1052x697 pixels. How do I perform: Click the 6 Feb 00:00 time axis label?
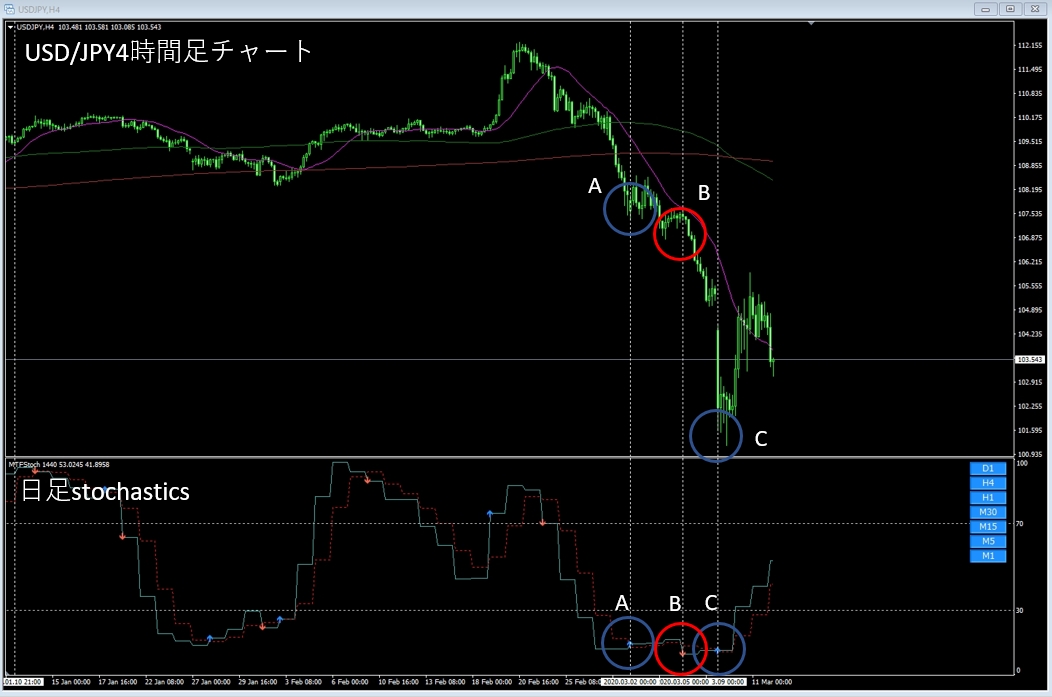click(350, 682)
